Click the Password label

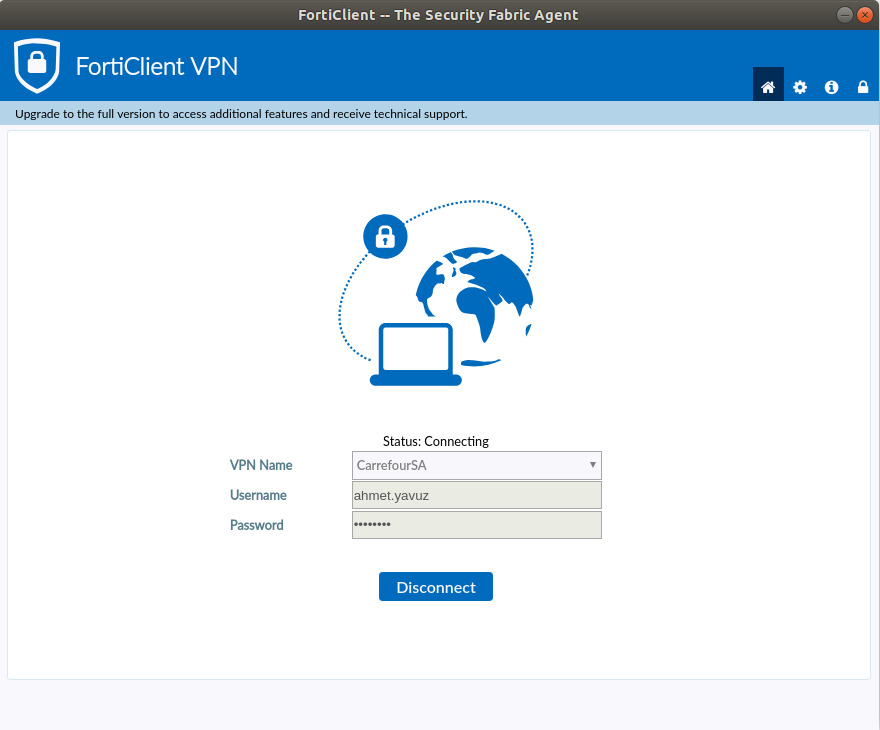pos(256,525)
